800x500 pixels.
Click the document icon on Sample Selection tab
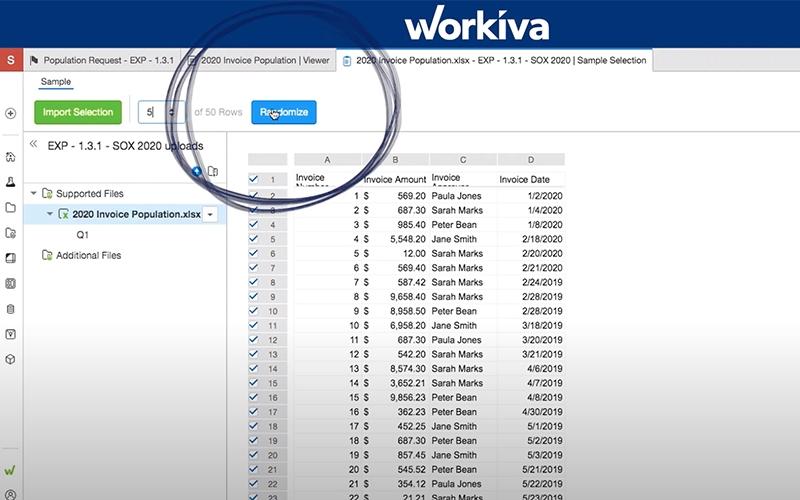(x=347, y=61)
